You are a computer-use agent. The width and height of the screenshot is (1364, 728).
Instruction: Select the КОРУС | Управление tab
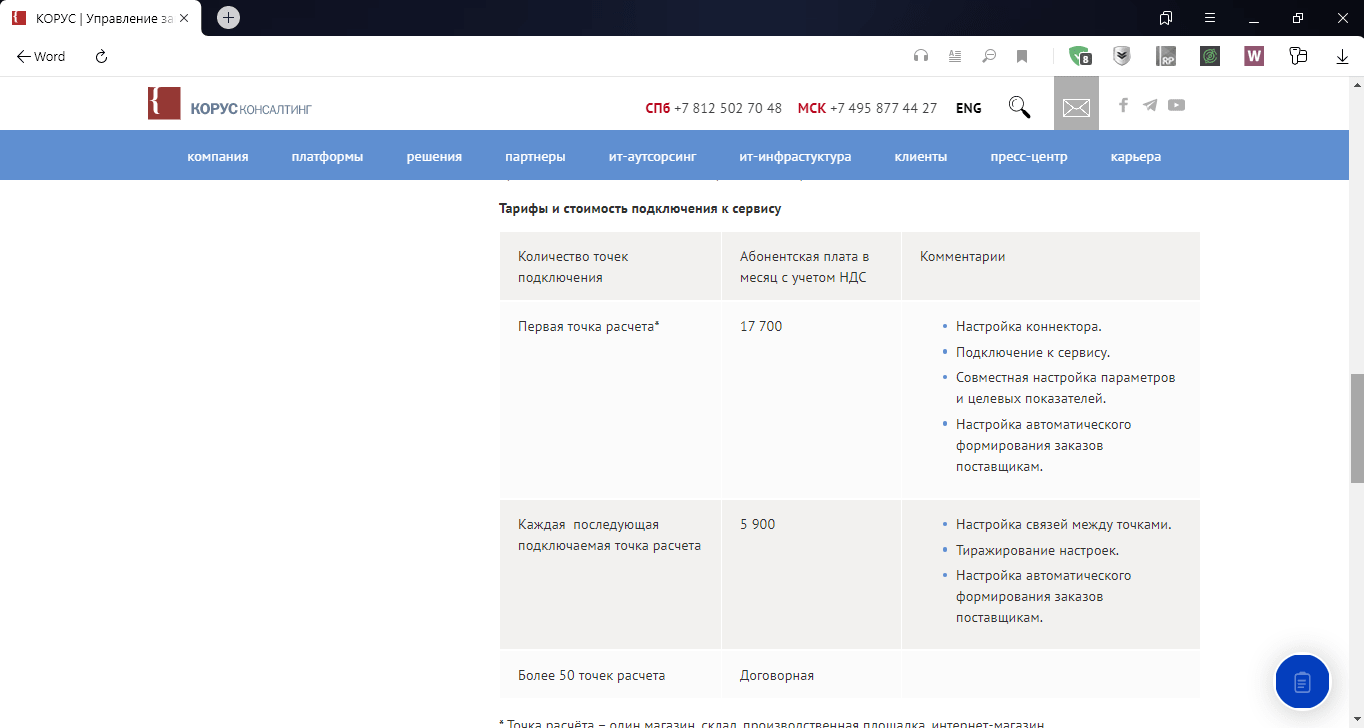100,19
